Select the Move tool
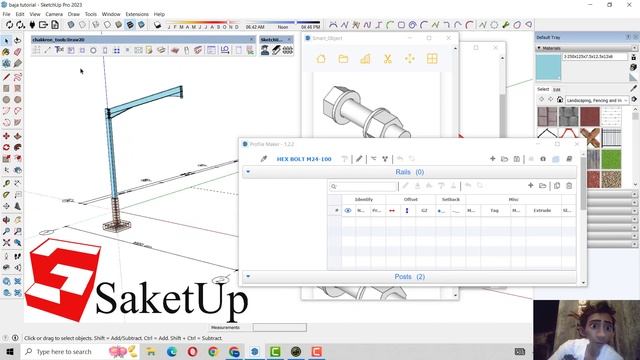The image size is (640, 360). (6, 136)
